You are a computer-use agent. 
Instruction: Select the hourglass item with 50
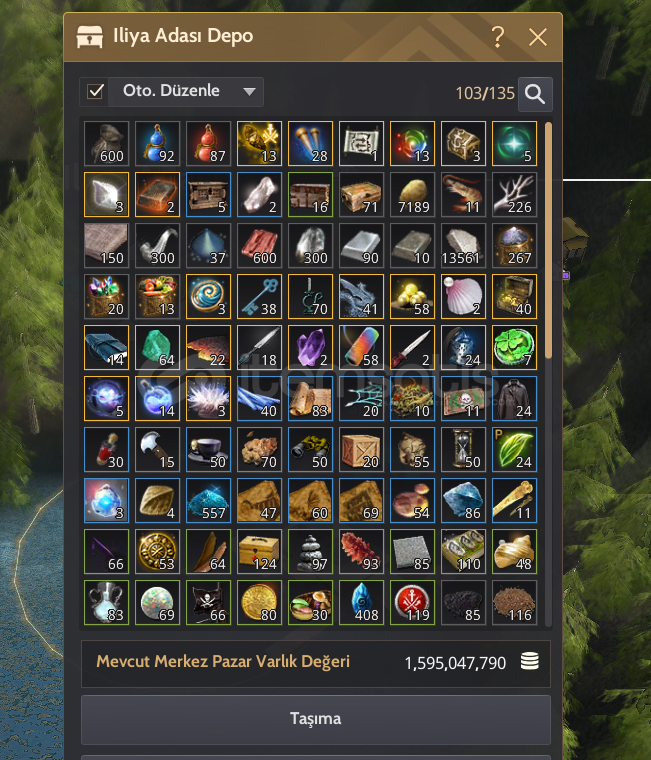point(463,450)
